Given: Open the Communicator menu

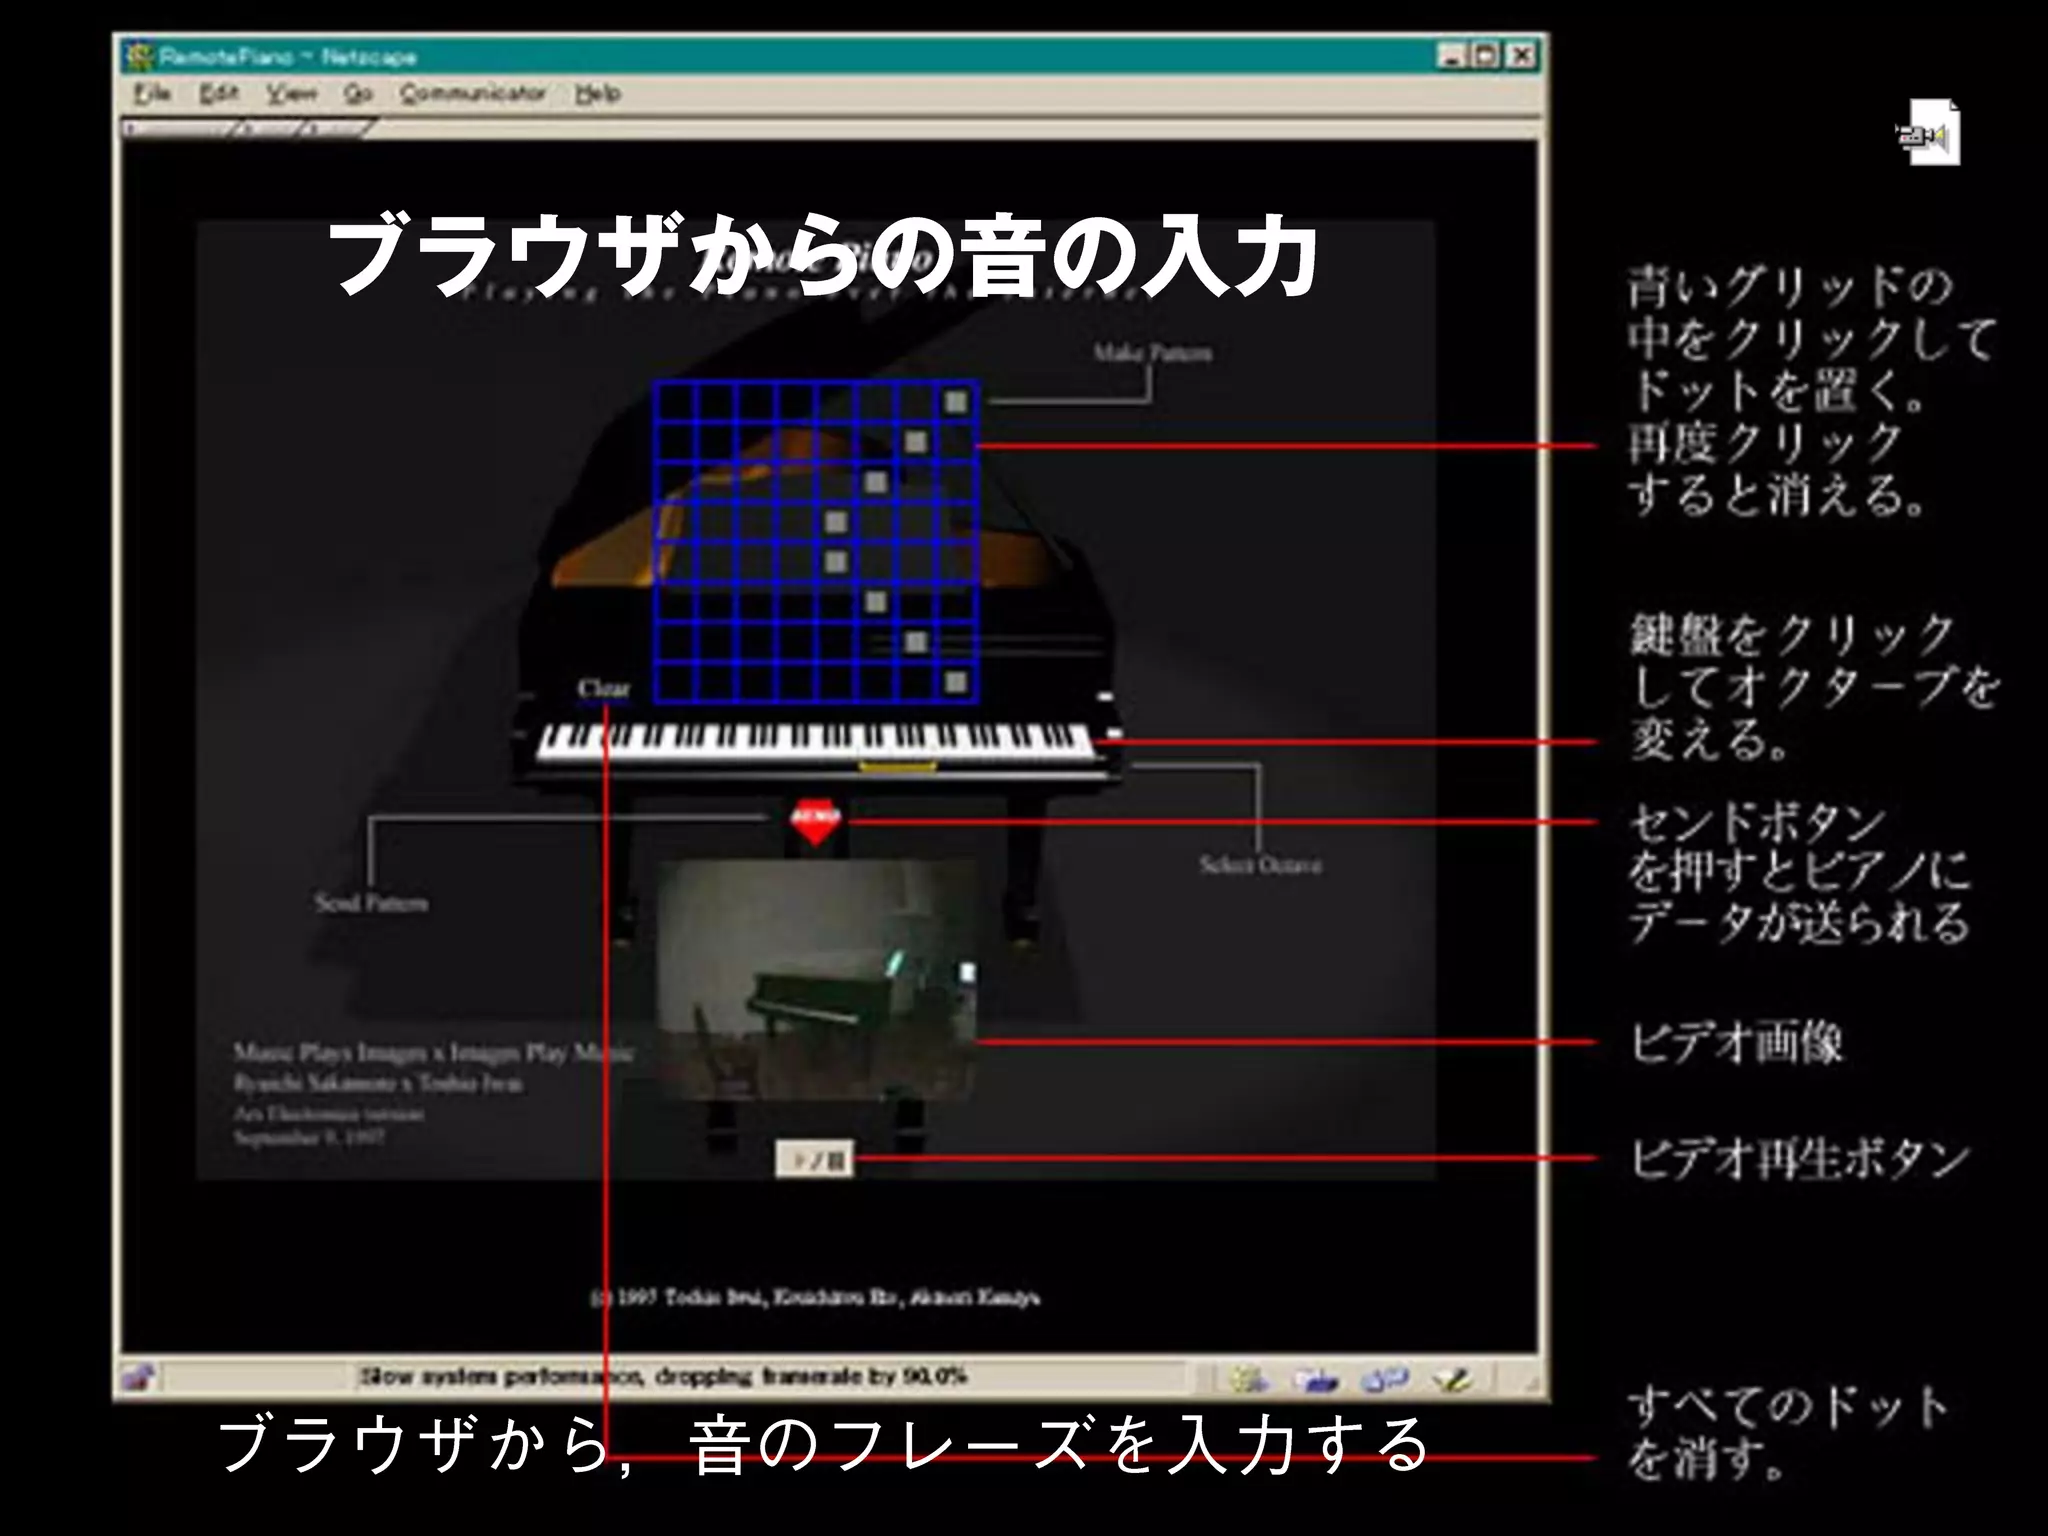Looking at the screenshot, I should click(472, 93).
